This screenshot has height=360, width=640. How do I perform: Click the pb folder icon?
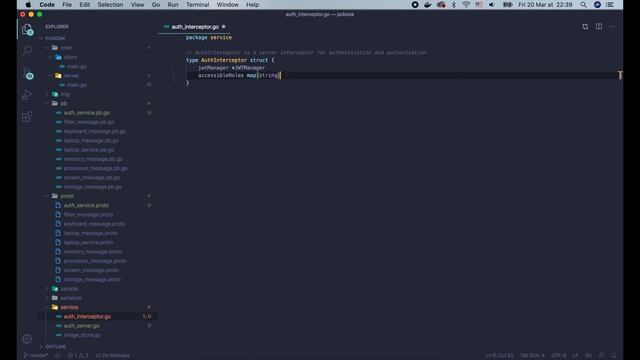[55, 103]
